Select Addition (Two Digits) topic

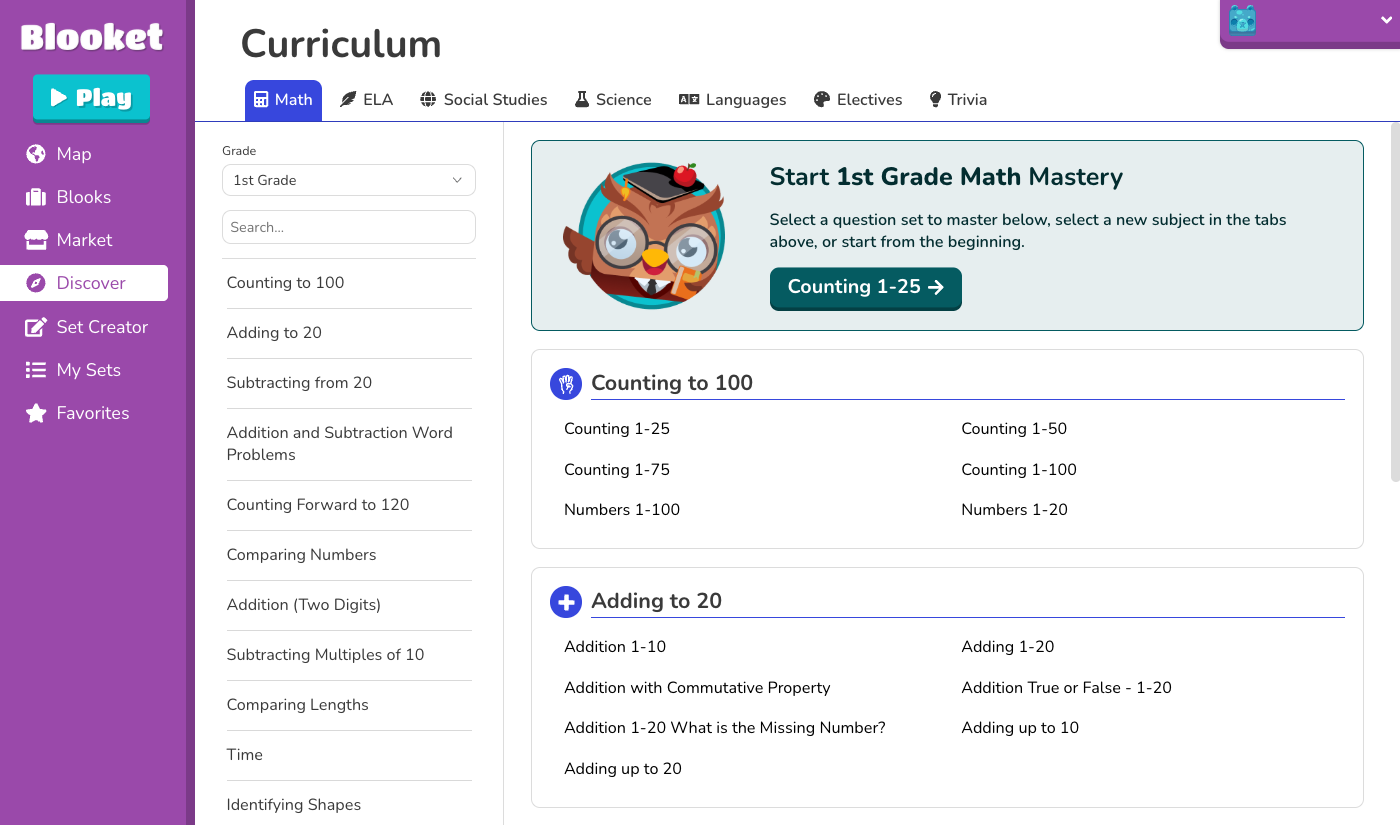(347, 605)
